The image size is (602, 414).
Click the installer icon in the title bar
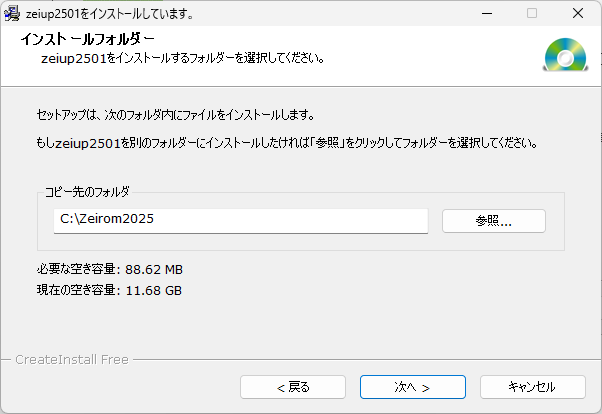[10, 14]
